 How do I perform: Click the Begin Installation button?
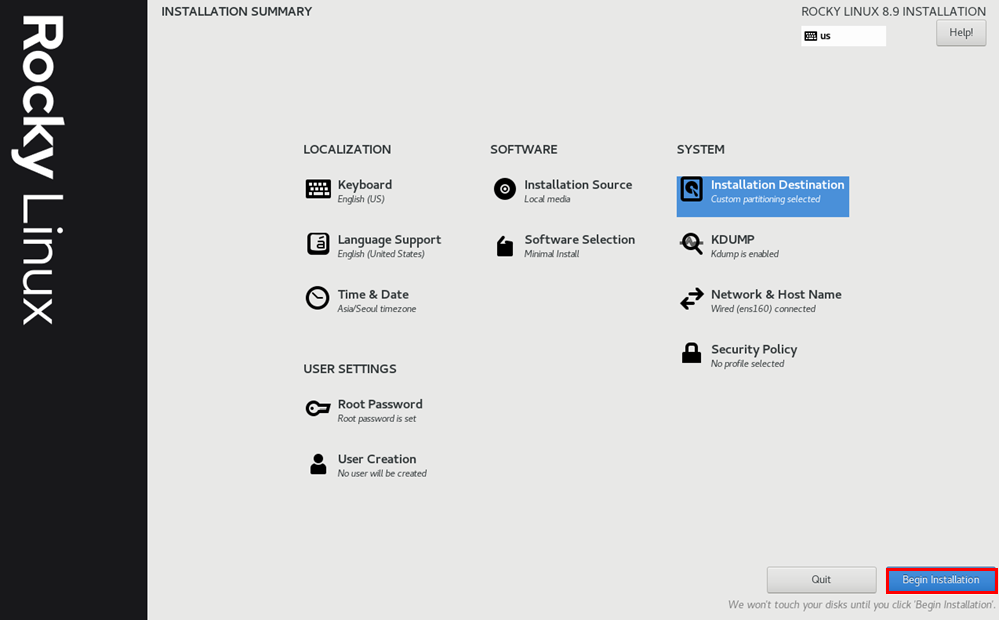point(941,580)
